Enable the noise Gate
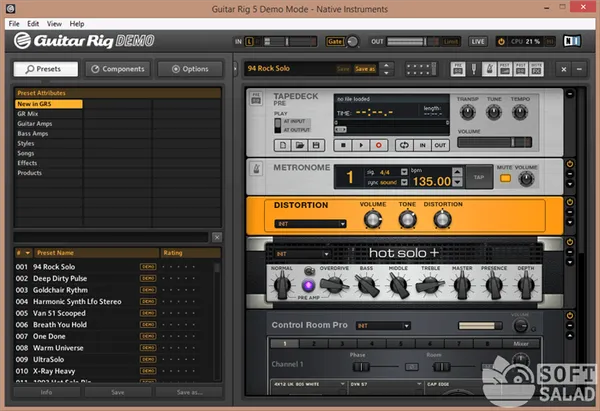Image resolution: width=600 pixels, height=411 pixels. [335, 41]
